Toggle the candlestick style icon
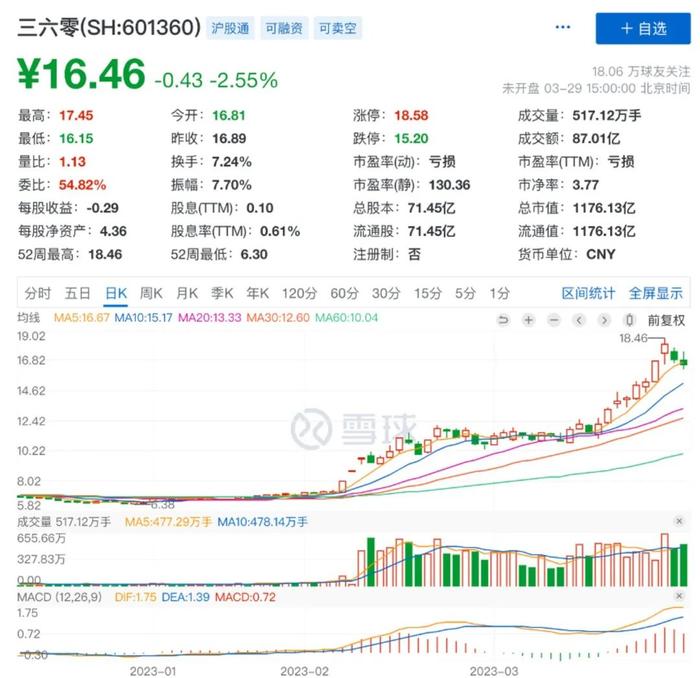 click(629, 320)
